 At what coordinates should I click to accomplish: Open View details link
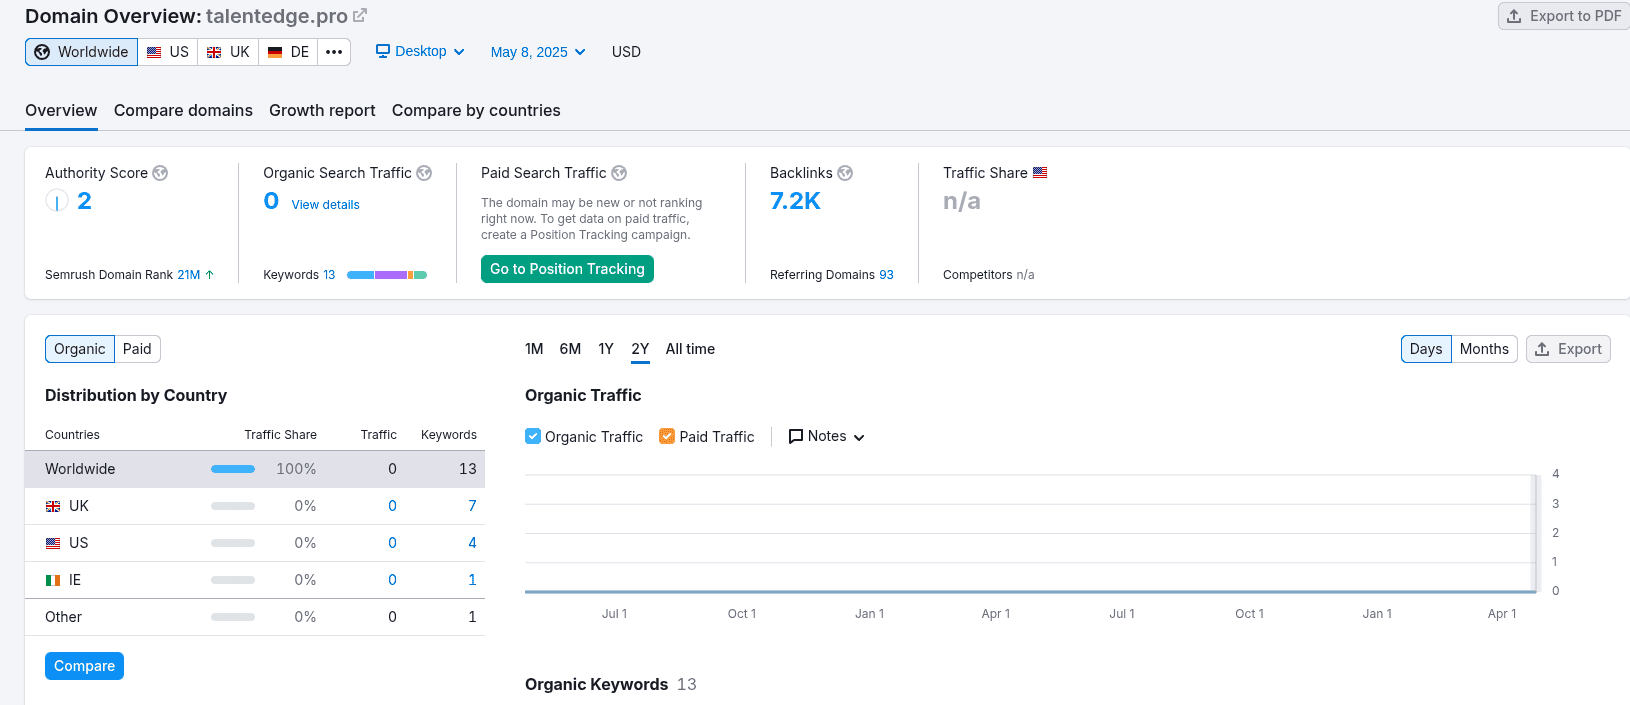(x=325, y=204)
